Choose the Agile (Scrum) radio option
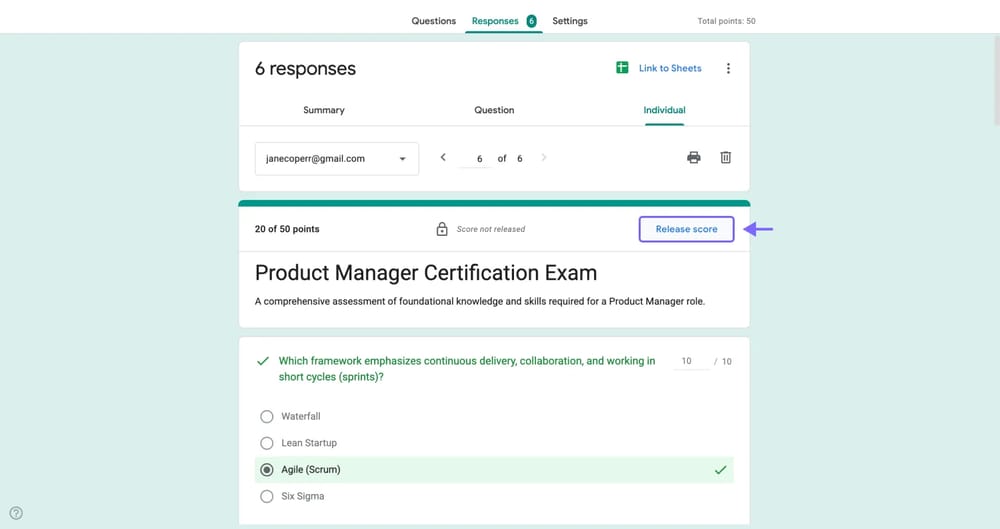1000x529 pixels. pos(267,470)
